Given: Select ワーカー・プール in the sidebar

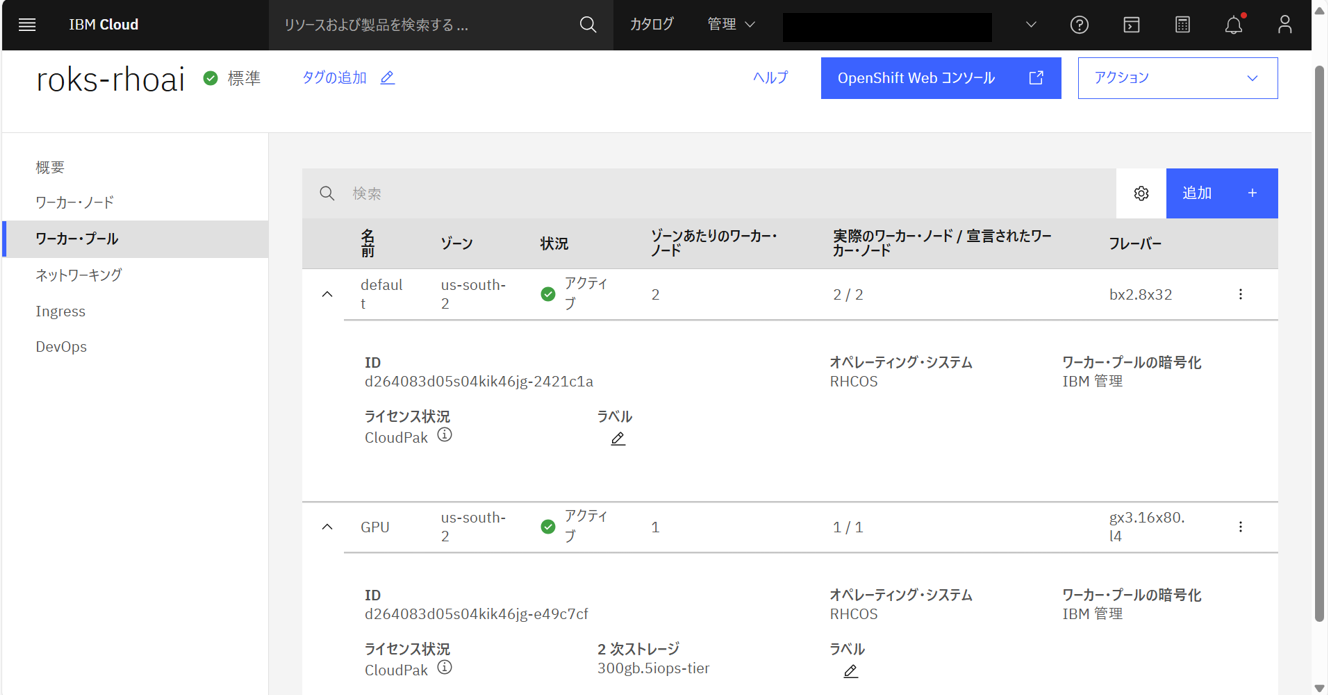Looking at the screenshot, I should 135,239.
